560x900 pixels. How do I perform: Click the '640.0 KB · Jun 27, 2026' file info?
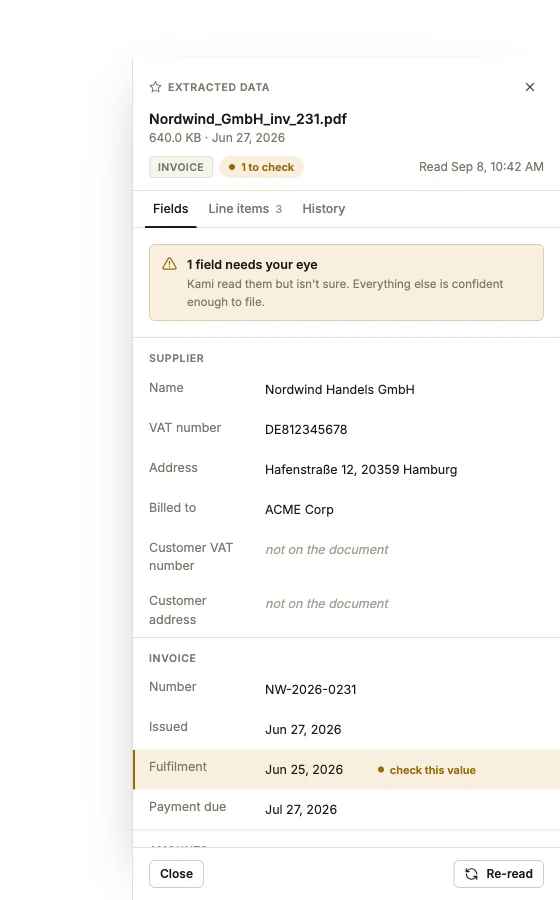(x=217, y=138)
